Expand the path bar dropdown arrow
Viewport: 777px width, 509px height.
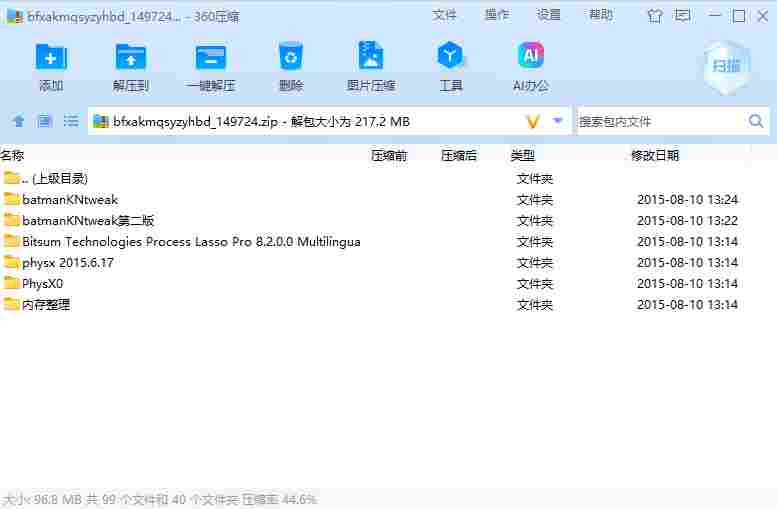tap(557, 120)
